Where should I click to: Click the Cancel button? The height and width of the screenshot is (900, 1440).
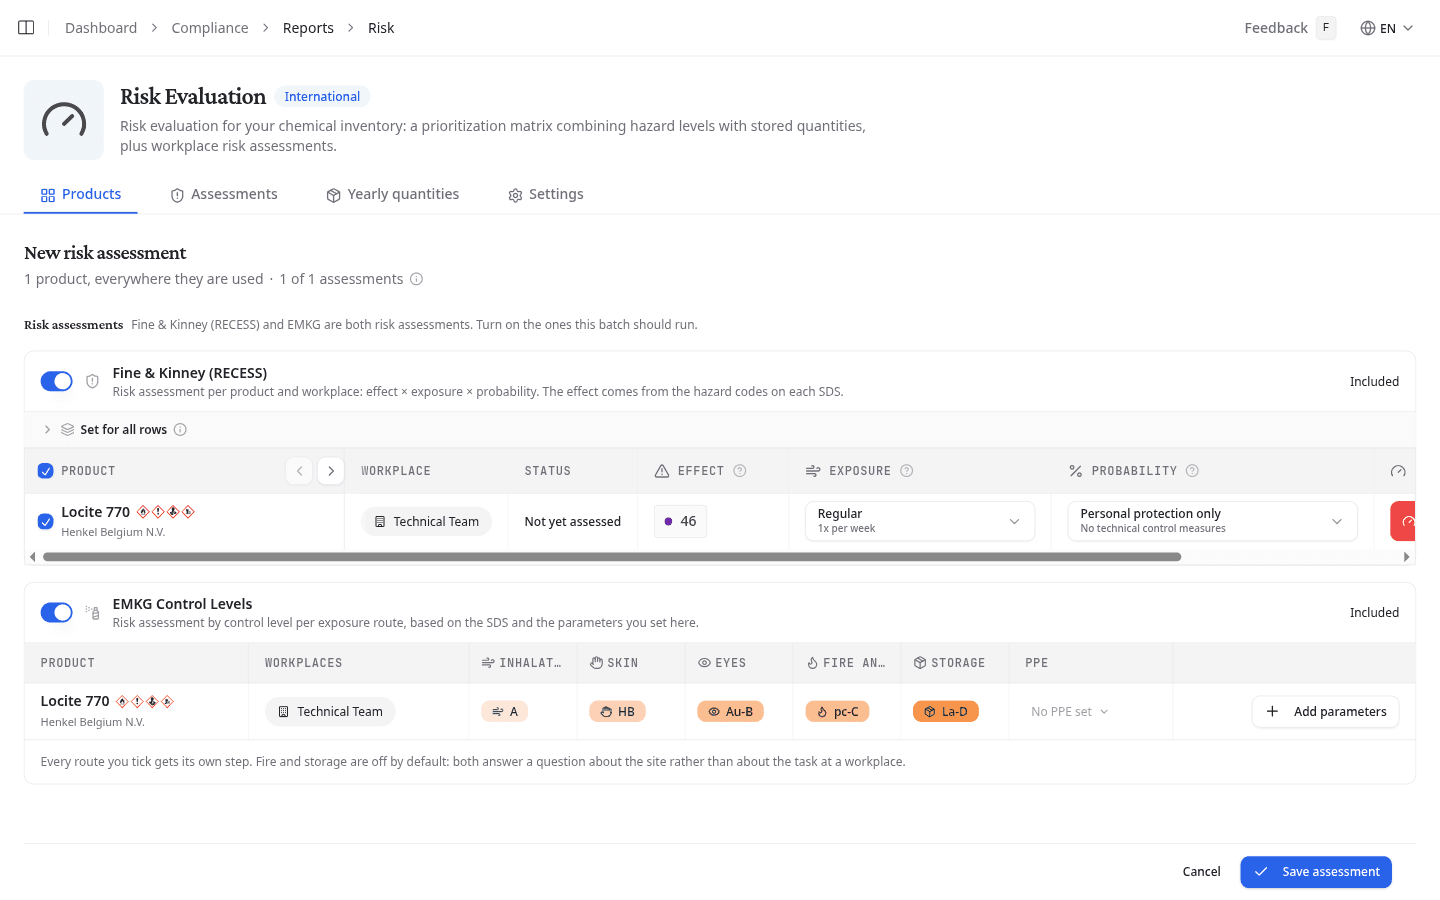coord(1201,872)
